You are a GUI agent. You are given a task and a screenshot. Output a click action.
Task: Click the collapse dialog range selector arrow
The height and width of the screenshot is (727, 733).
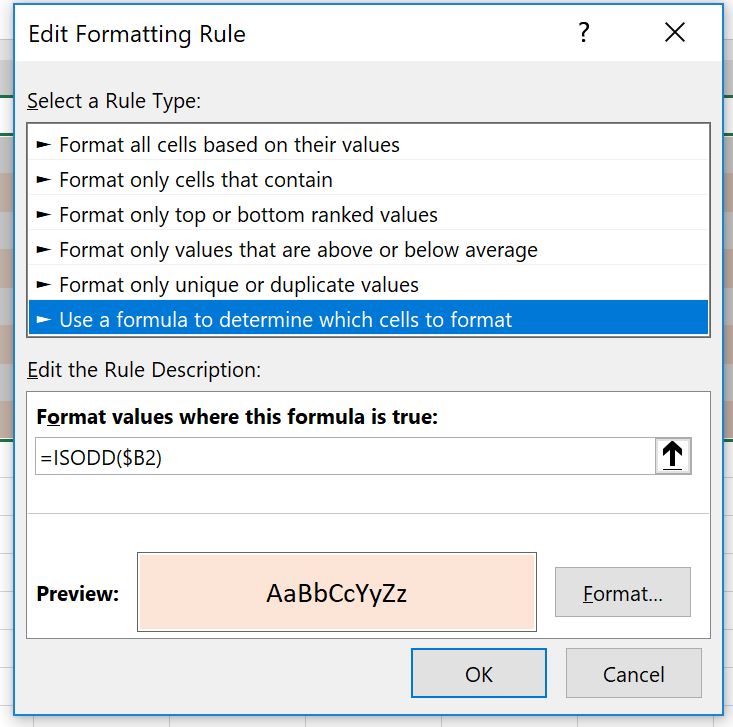(x=673, y=456)
